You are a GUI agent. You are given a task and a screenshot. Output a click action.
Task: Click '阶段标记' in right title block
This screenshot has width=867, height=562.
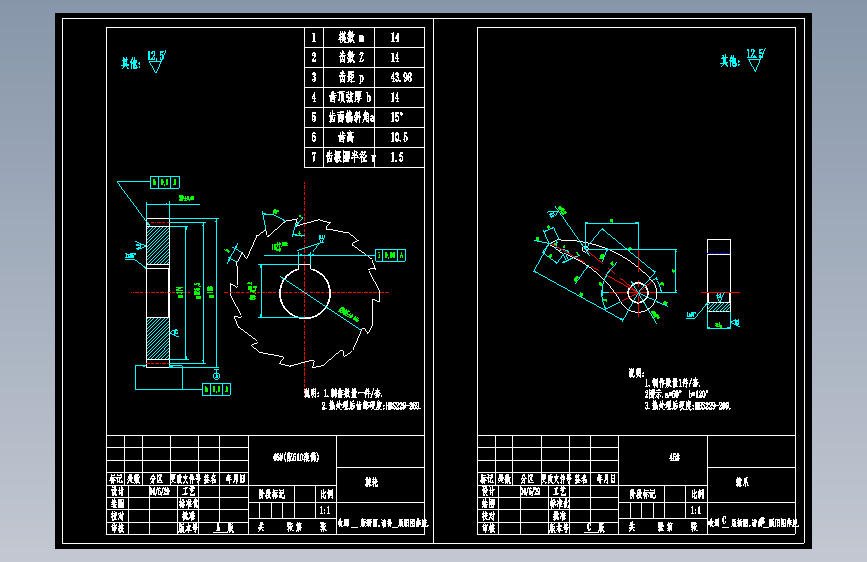[x=643, y=494]
